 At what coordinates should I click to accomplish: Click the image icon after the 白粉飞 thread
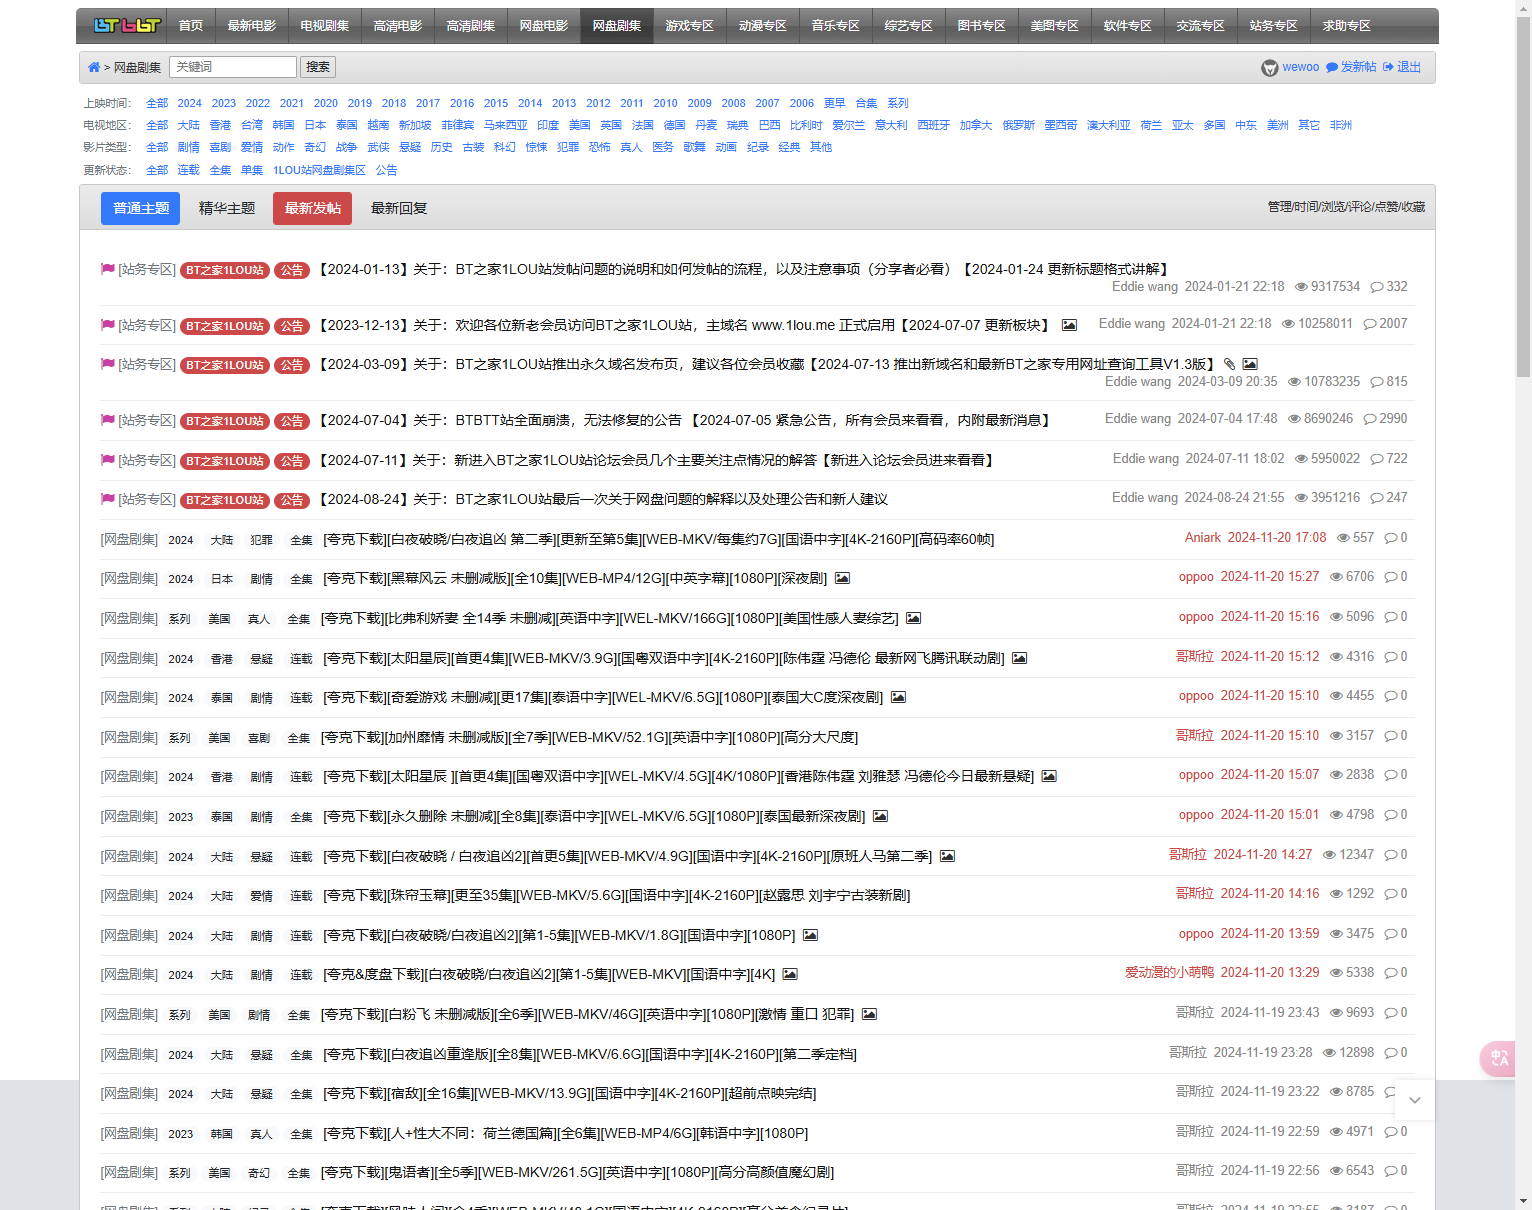point(869,1014)
